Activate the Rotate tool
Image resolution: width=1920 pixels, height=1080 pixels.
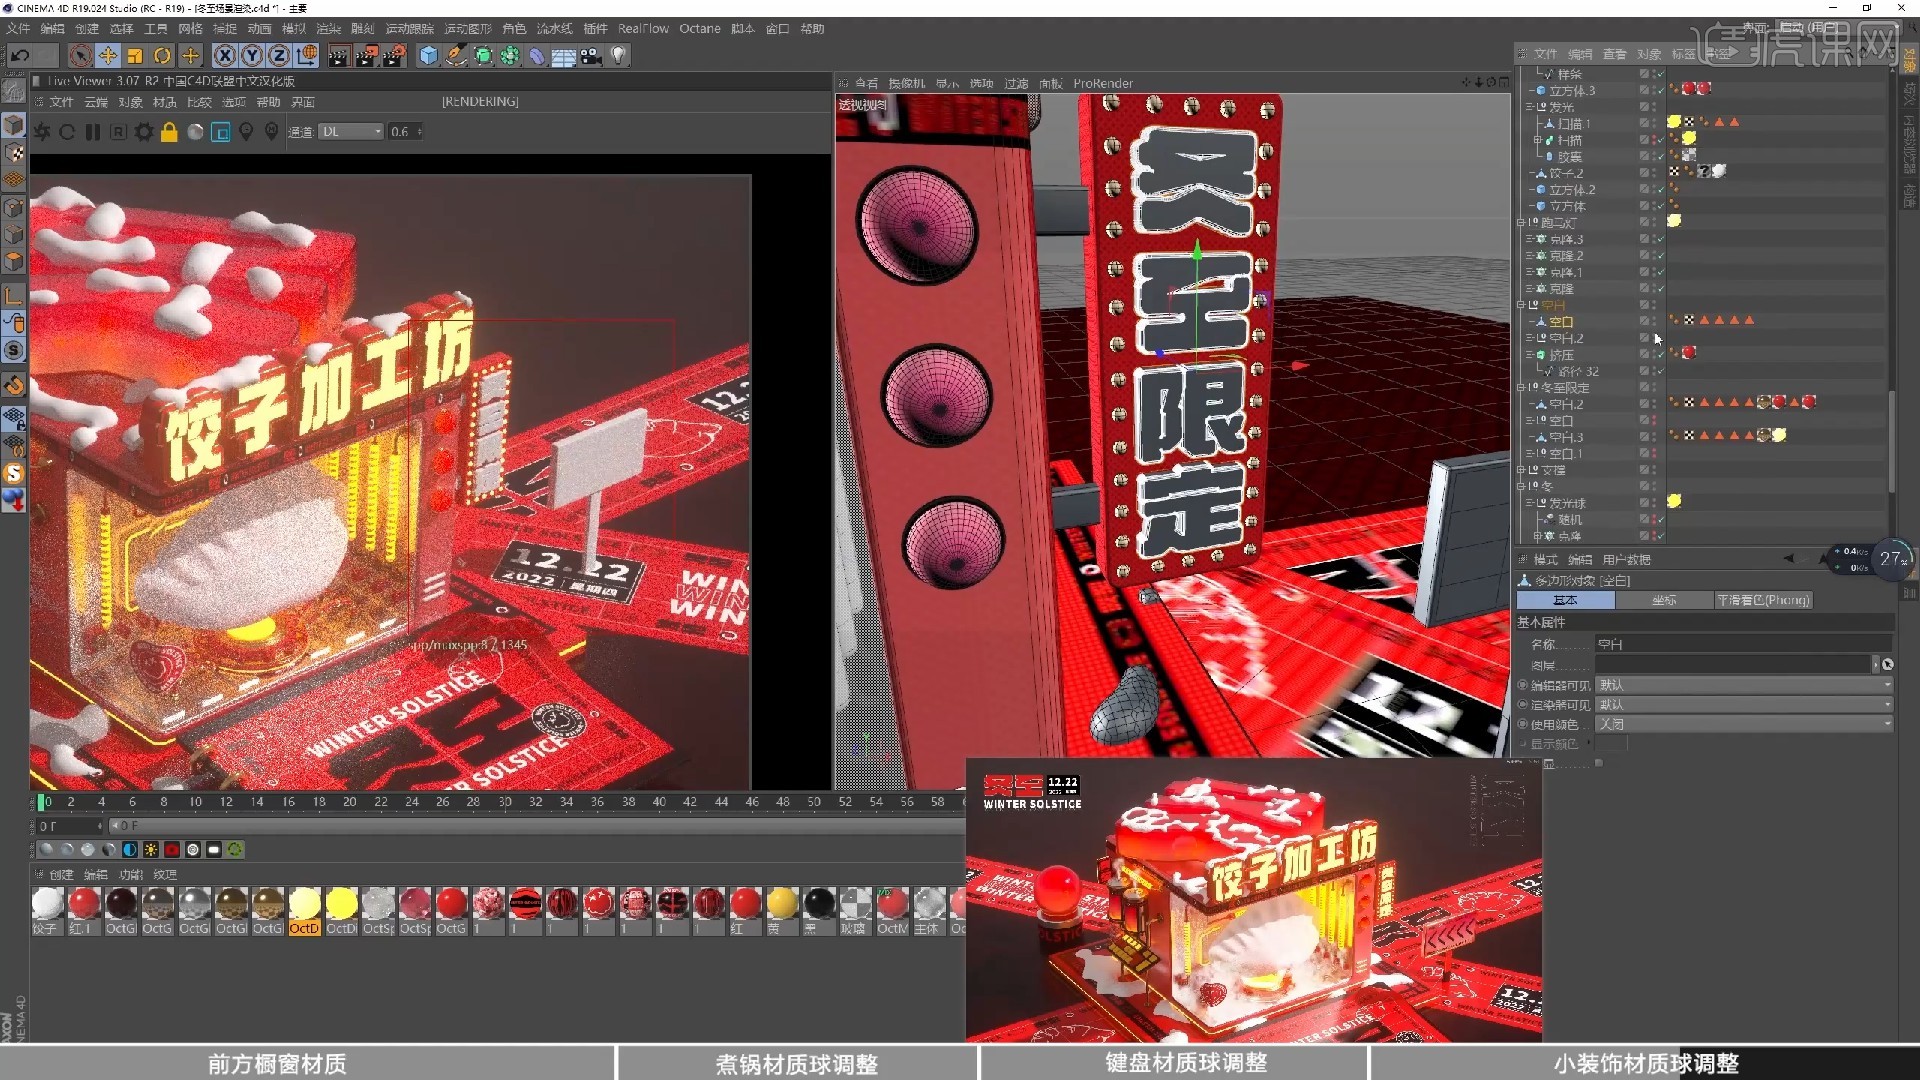tap(162, 56)
